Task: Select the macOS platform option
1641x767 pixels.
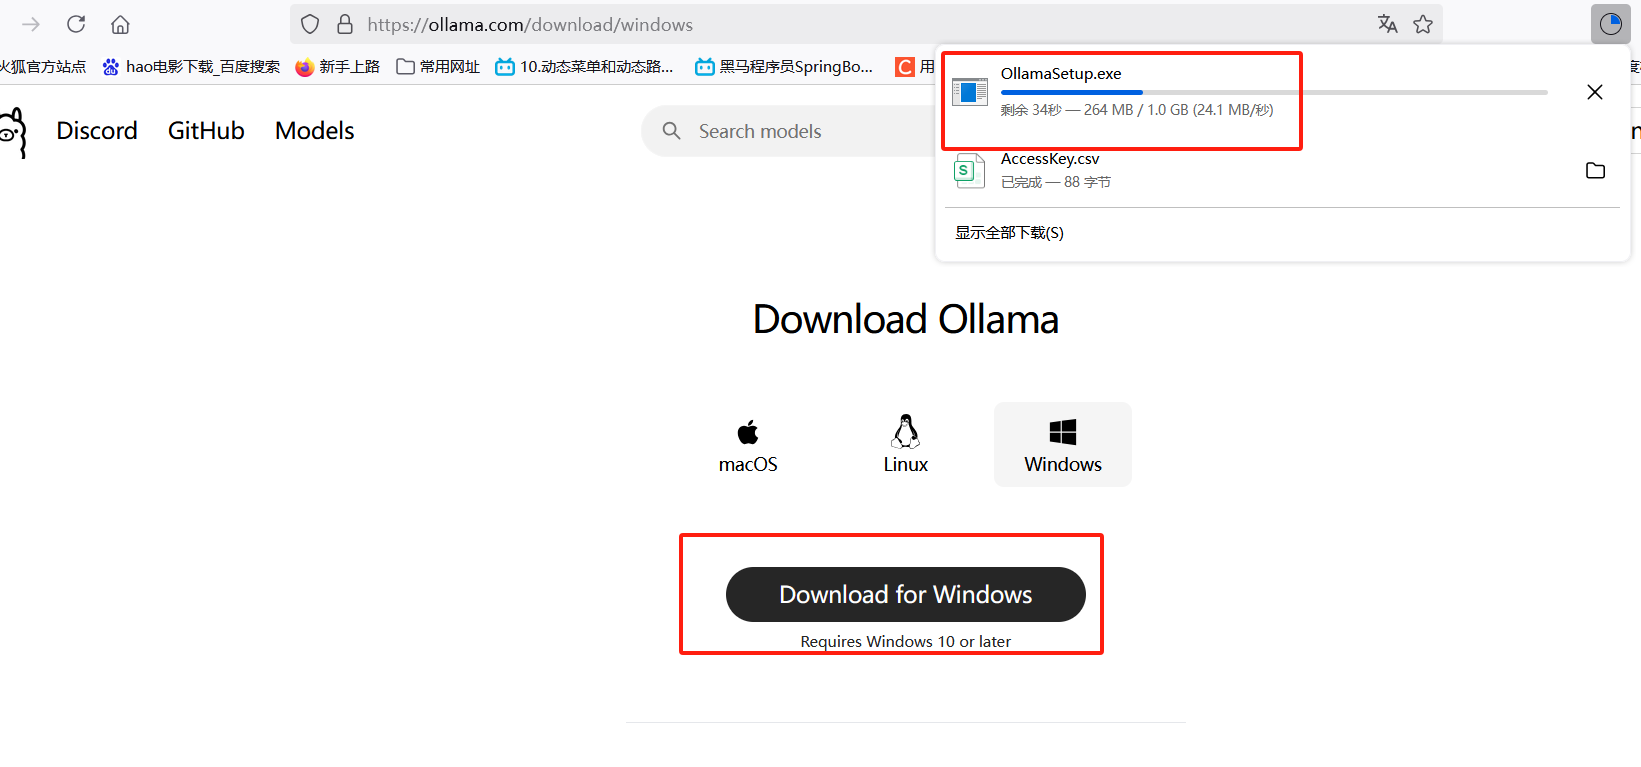Action: point(748,445)
